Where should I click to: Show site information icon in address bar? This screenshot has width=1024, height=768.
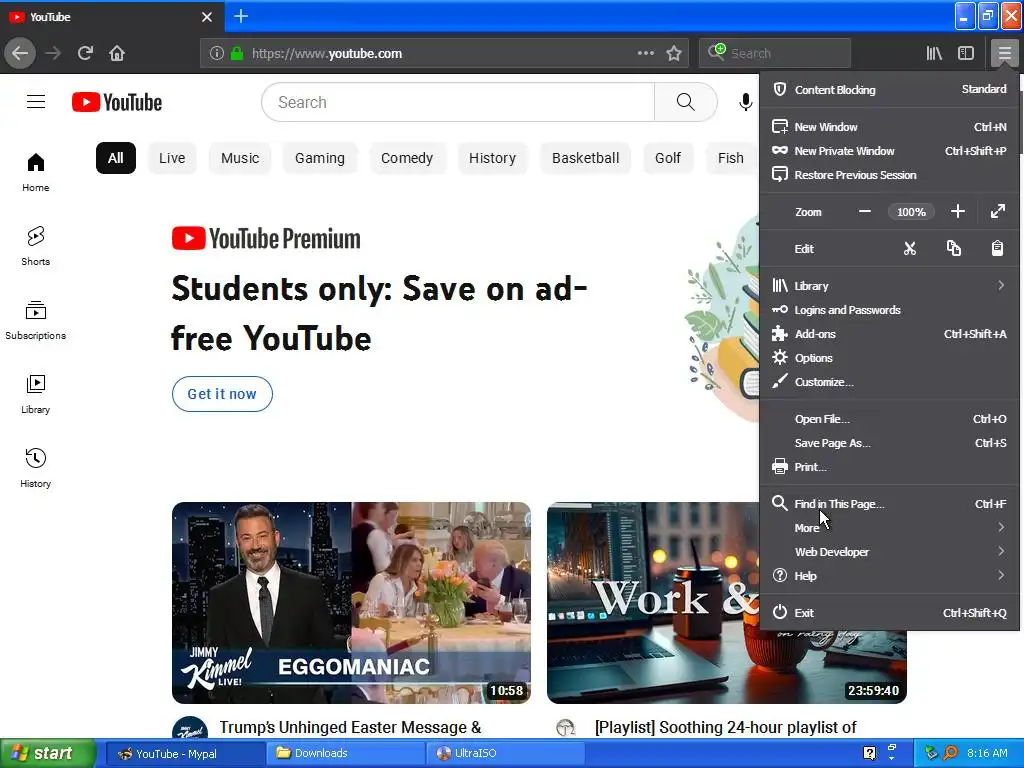pos(217,53)
